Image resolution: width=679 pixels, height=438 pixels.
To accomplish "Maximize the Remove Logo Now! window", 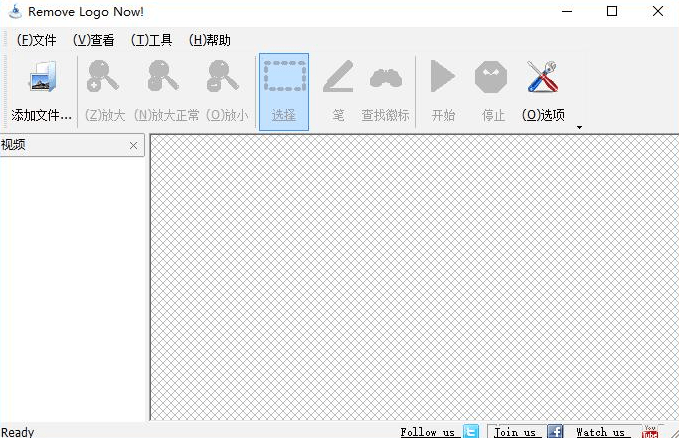I will coord(612,11).
